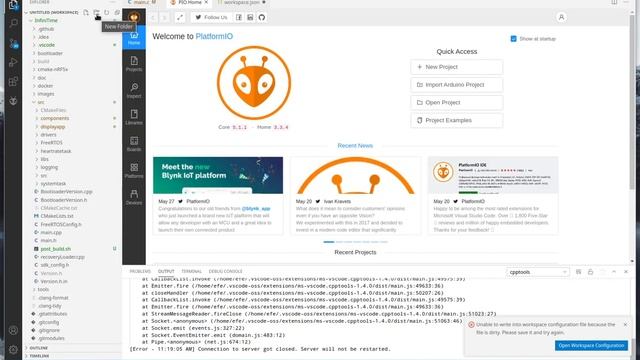Go forward in PIO Home navigation
The height and width of the screenshot is (360, 640).
[164, 18]
